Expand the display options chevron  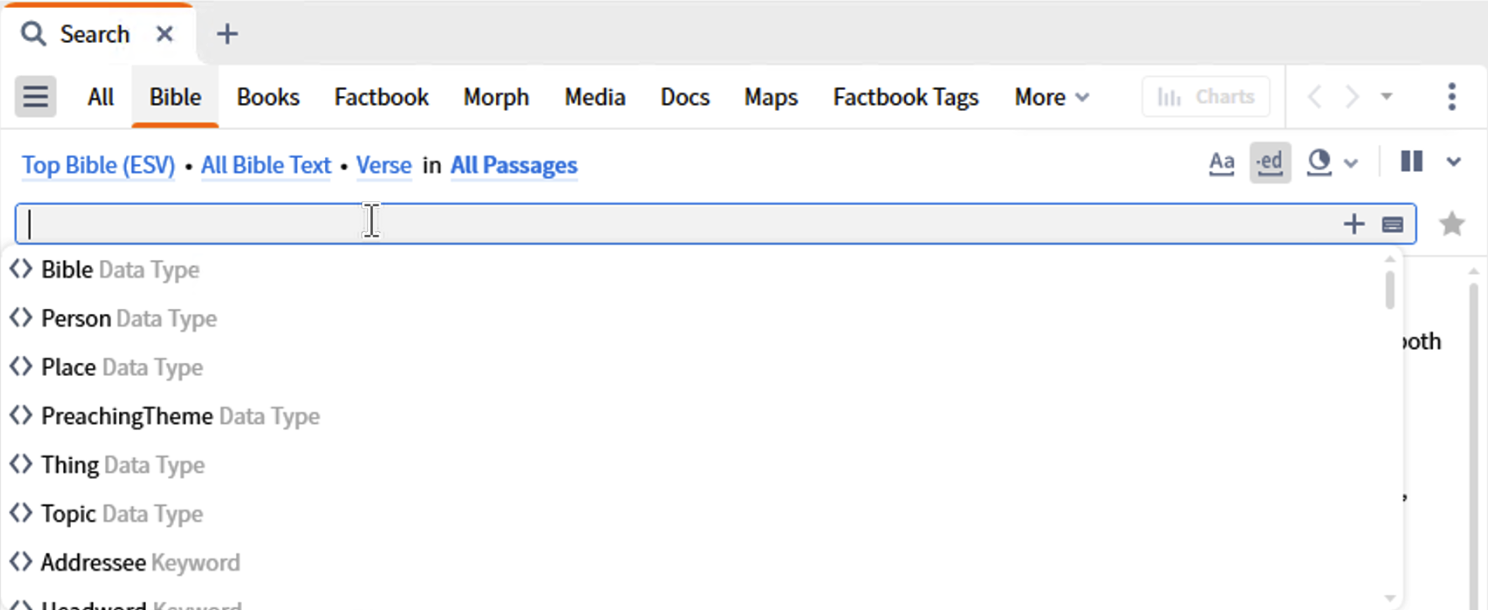pos(1351,163)
